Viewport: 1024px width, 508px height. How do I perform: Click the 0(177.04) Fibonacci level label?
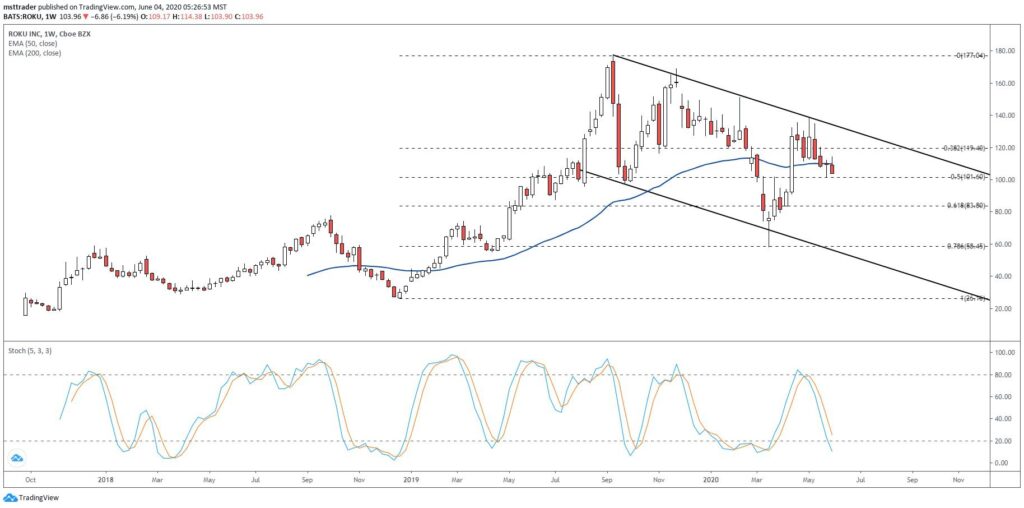[x=970, y=56]
